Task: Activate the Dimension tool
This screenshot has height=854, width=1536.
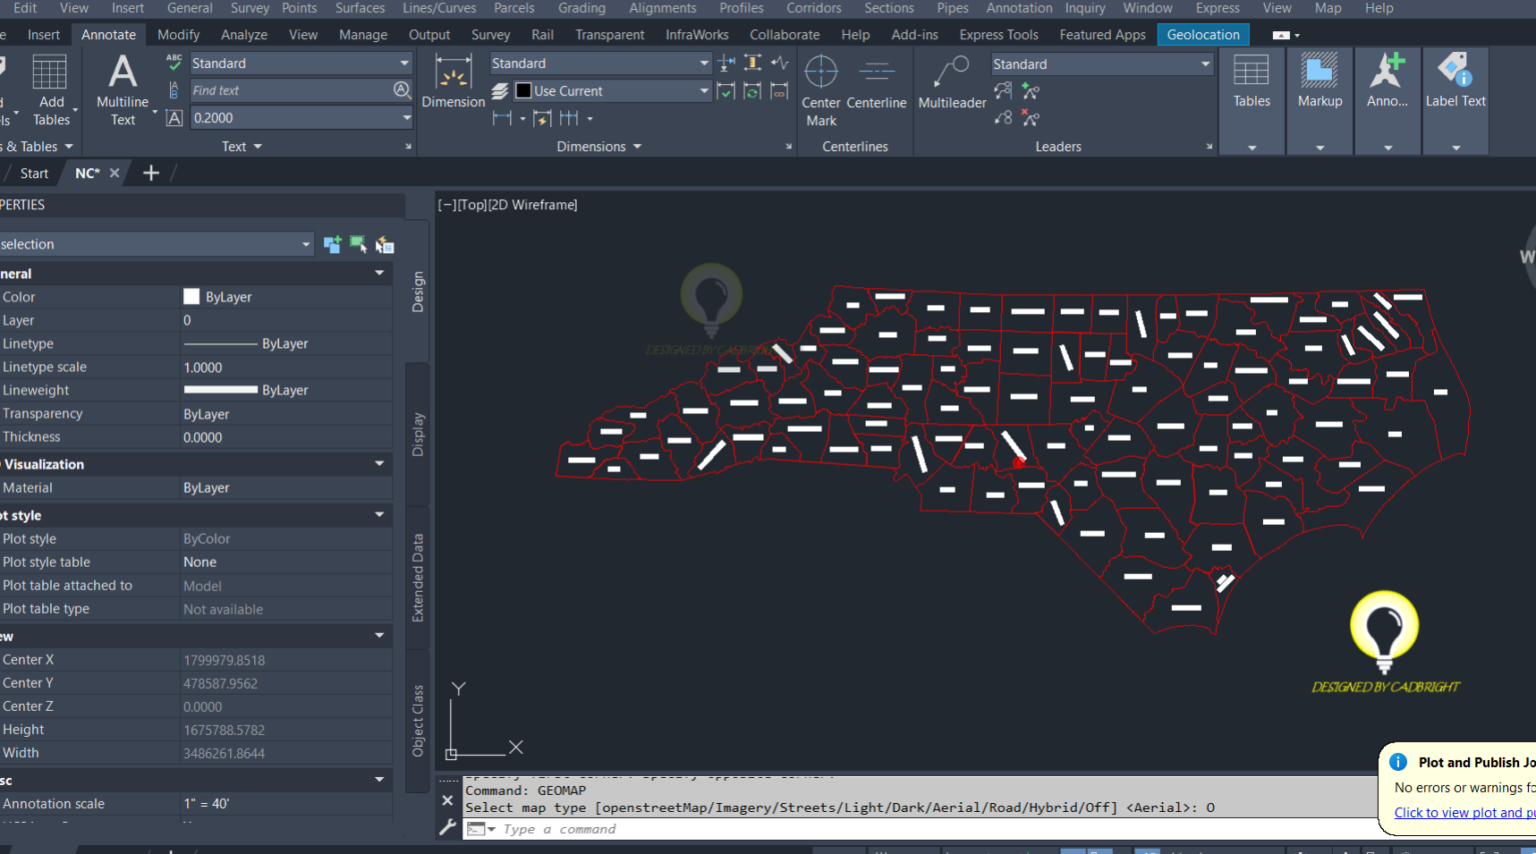Action: pos(453,81)
